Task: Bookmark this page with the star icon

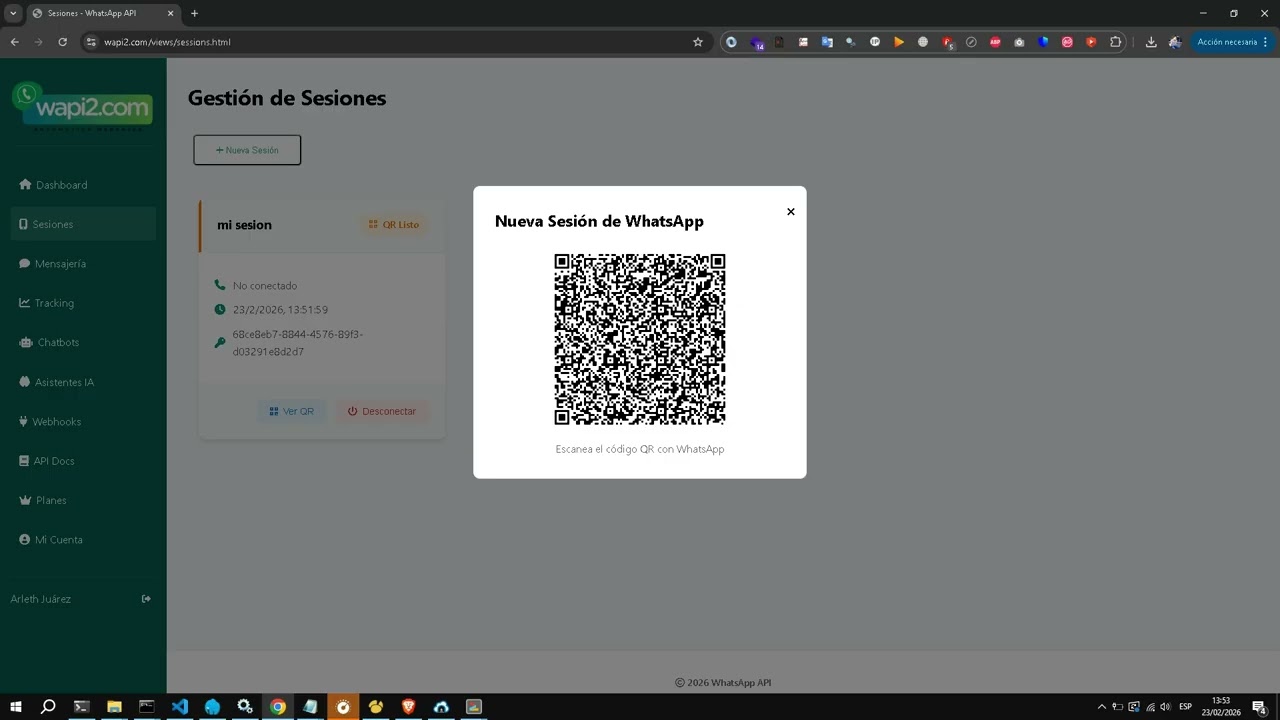Action: (x=698, y=42)
